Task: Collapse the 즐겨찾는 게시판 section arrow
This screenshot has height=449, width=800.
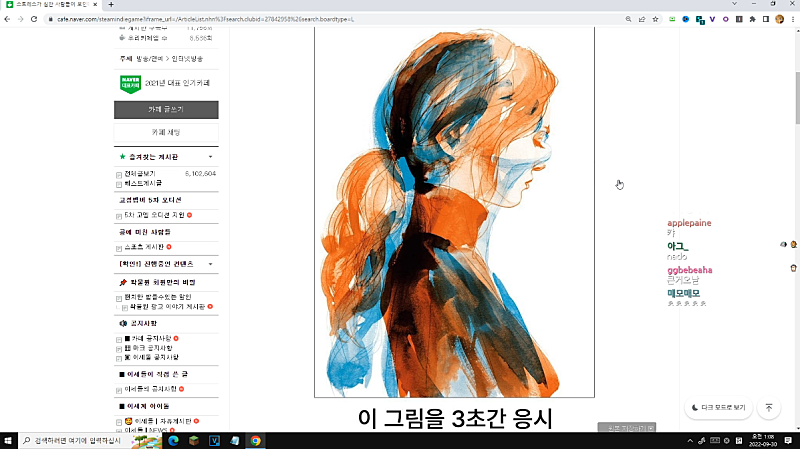Action: (x=210, y=157)
